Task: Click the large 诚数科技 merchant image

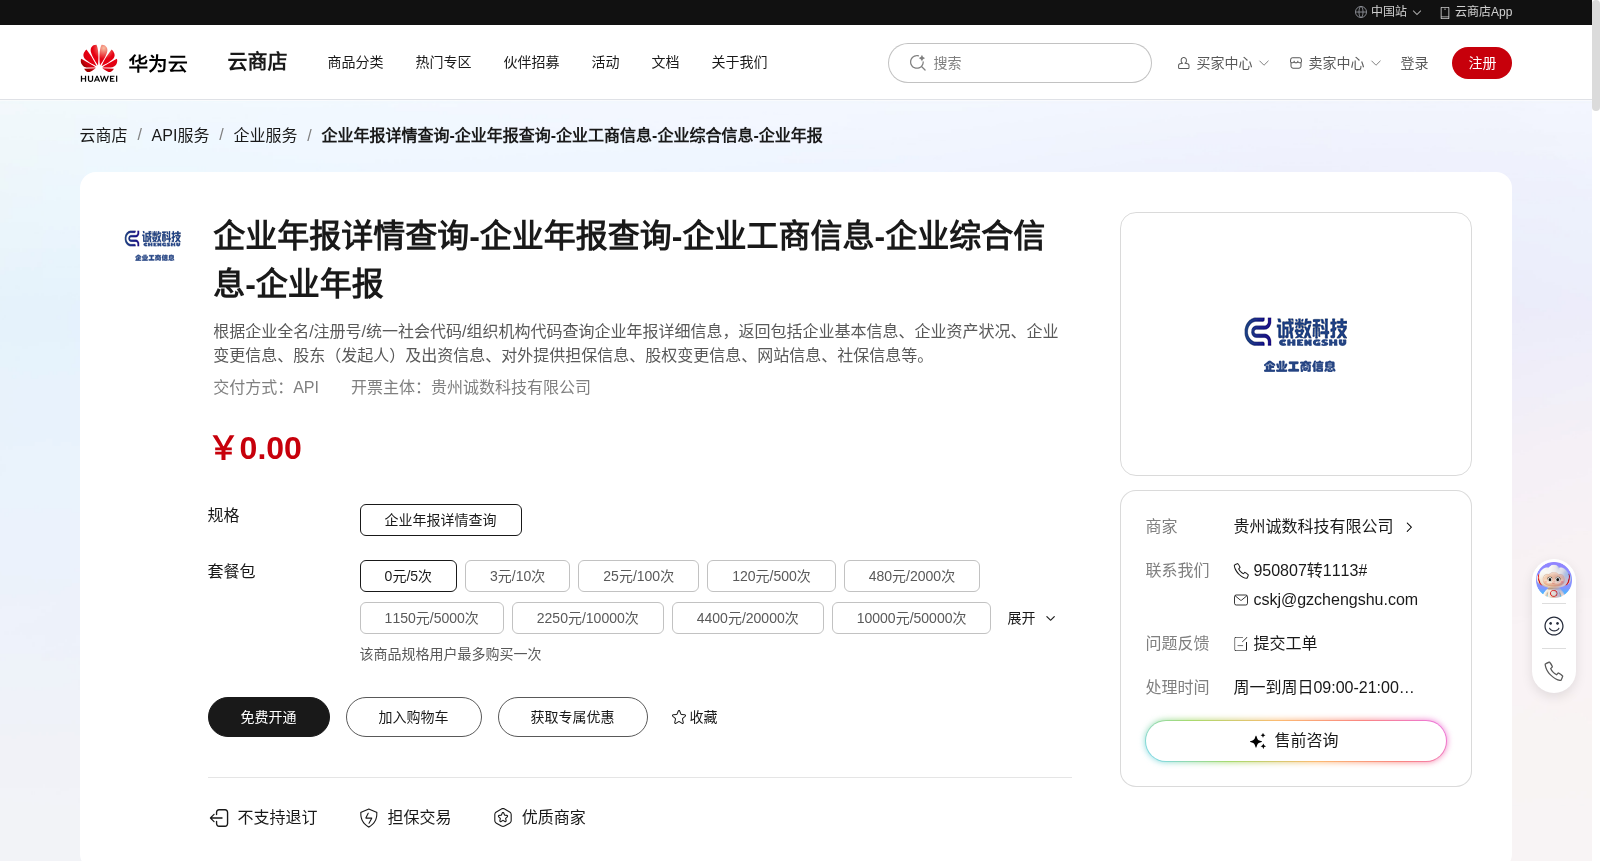Action: [x=1296, y=344]
